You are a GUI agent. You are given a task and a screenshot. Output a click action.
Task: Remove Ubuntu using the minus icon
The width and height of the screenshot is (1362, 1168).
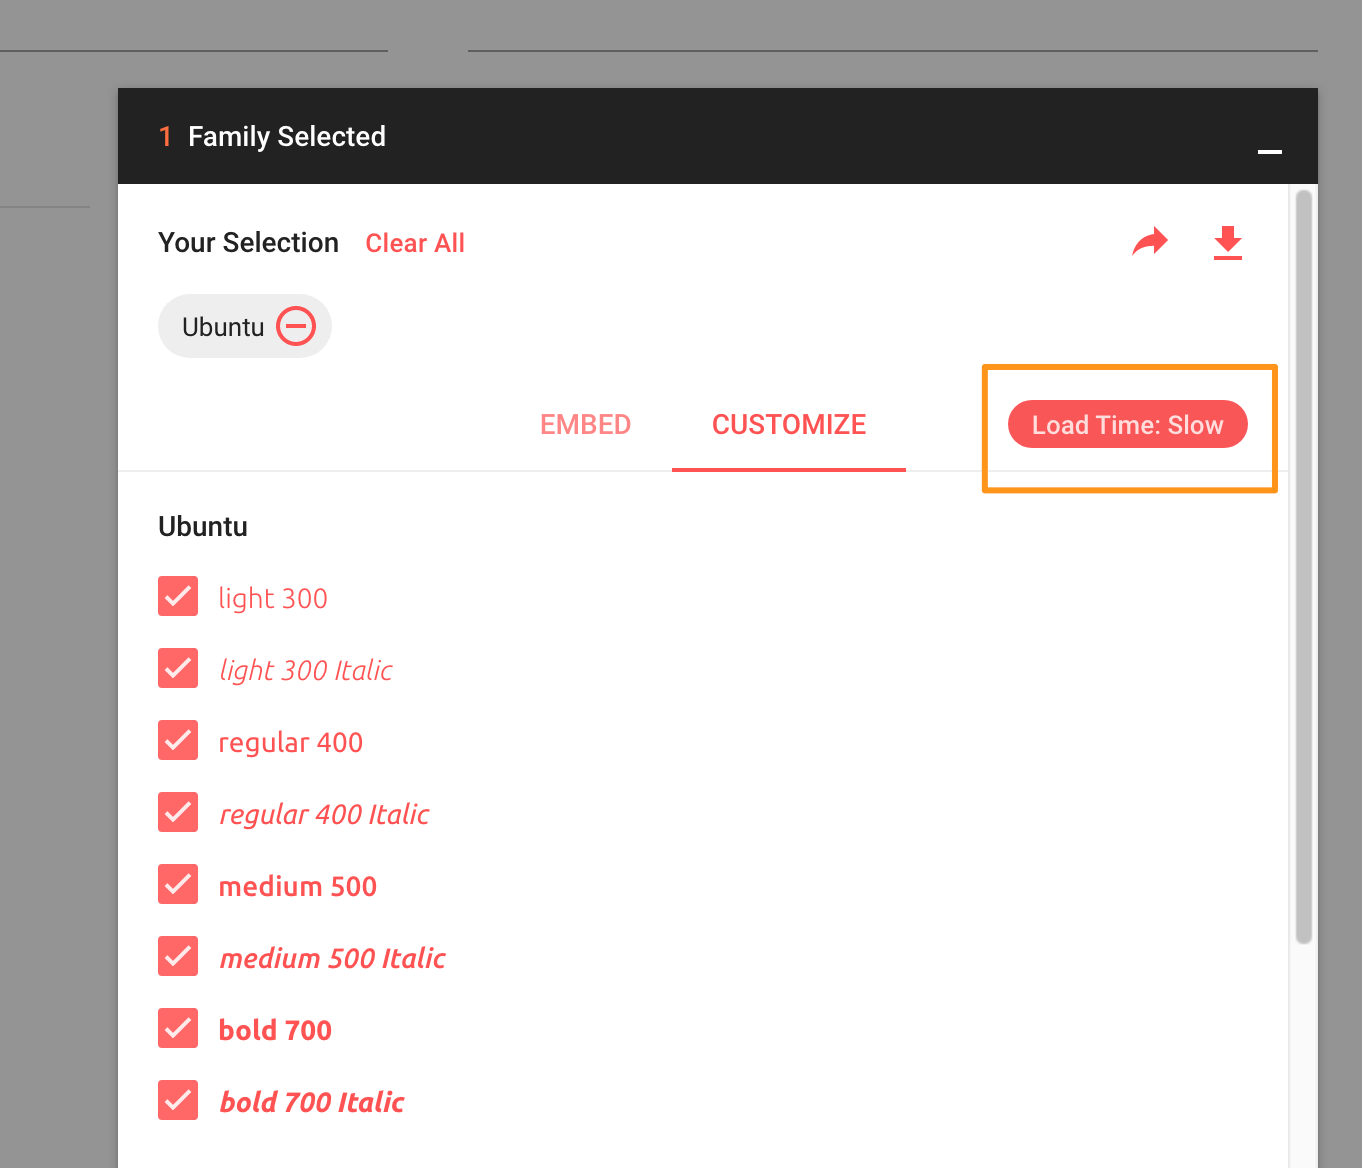coord(296,326)
